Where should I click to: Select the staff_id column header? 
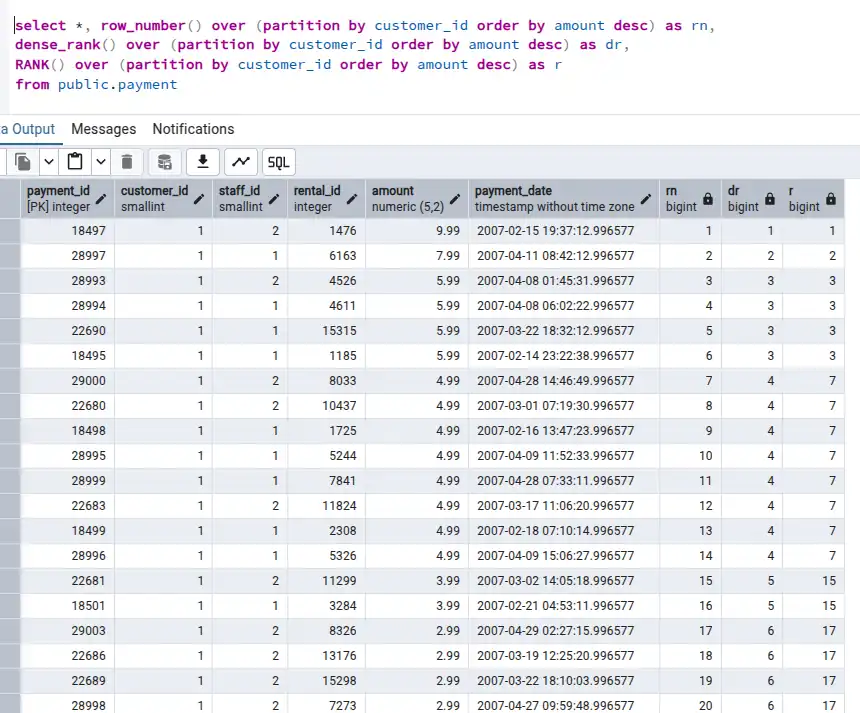250,199
